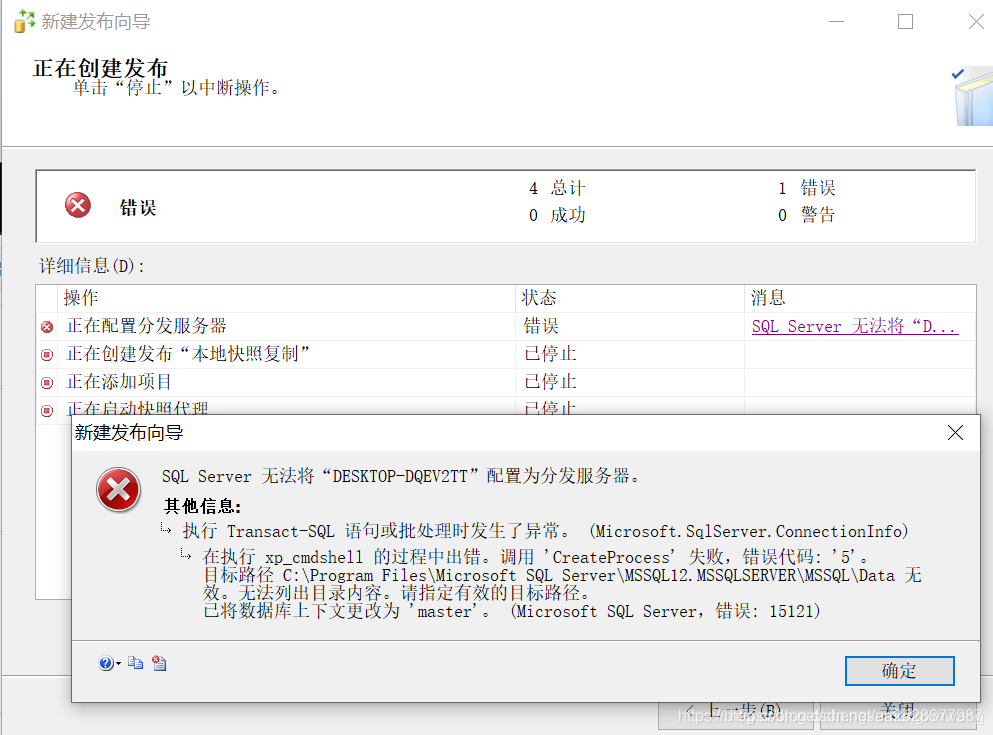Select the 正在创建发布“本地快照复制” row
The width and height of the screenshot is (993, 735).
coord(505,354)
